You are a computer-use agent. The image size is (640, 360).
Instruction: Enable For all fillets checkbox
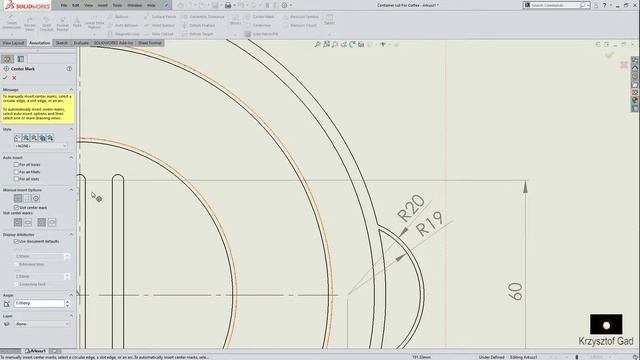click(16, 172)
